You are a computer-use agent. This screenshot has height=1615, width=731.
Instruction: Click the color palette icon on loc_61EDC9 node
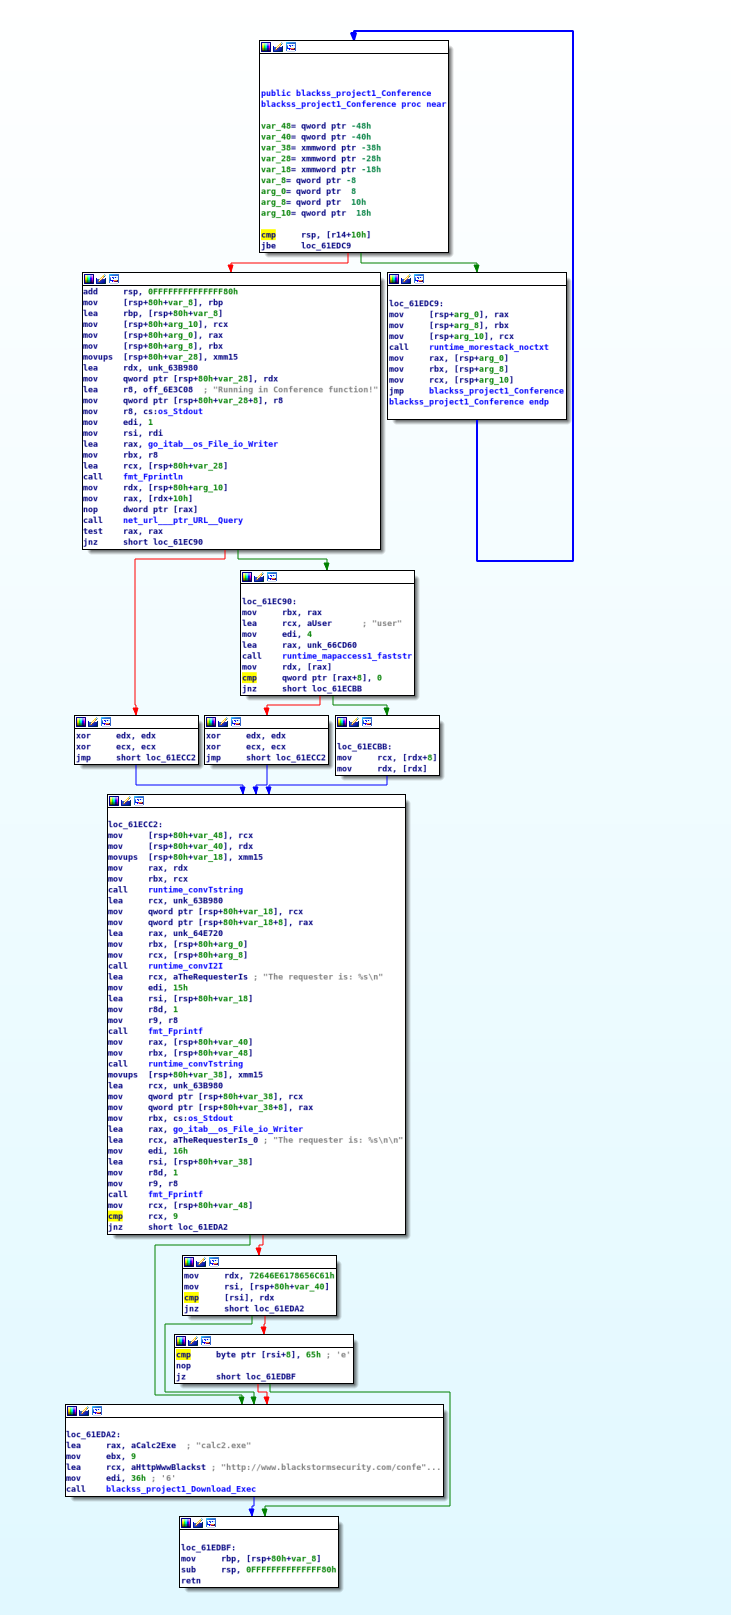click(394, 279)
